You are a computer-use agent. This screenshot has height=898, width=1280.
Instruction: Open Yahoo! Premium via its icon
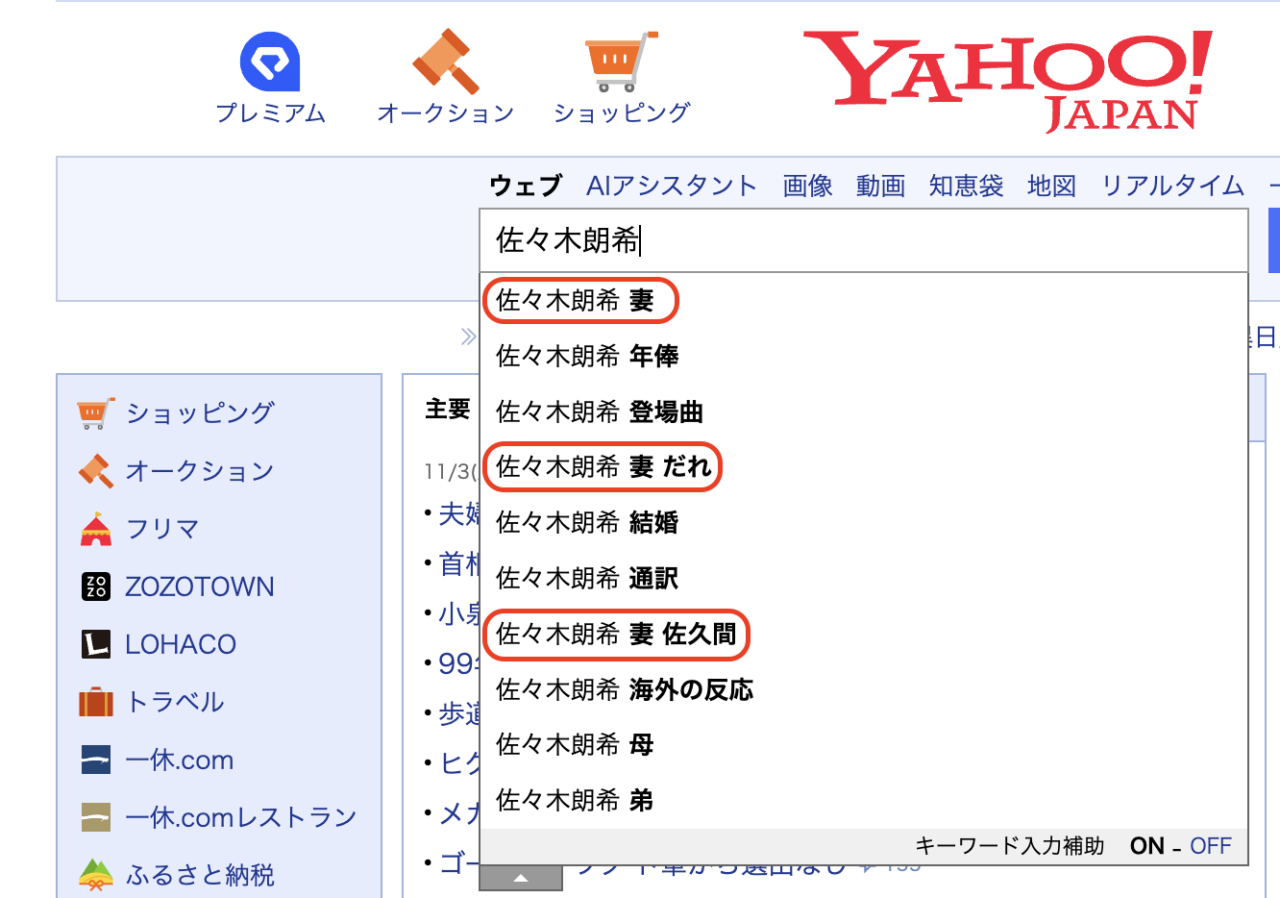[x=270, y=62]
